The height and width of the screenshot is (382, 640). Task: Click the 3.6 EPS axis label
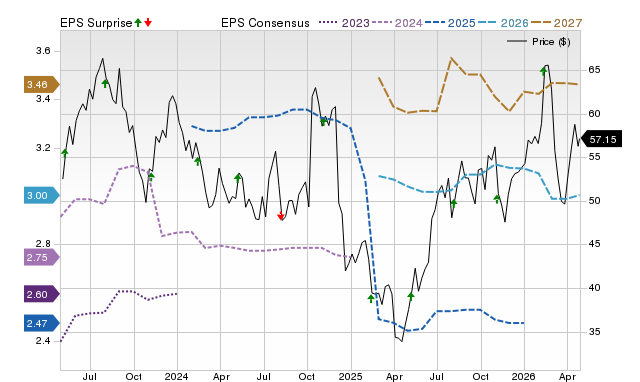click(x=43, y=51)
